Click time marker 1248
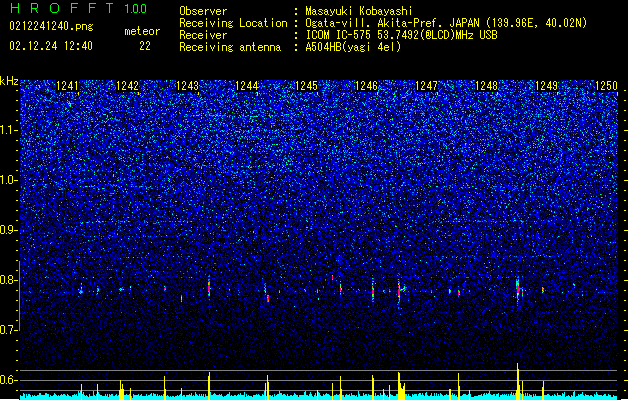Screen dimensions: 629x400 486,86
